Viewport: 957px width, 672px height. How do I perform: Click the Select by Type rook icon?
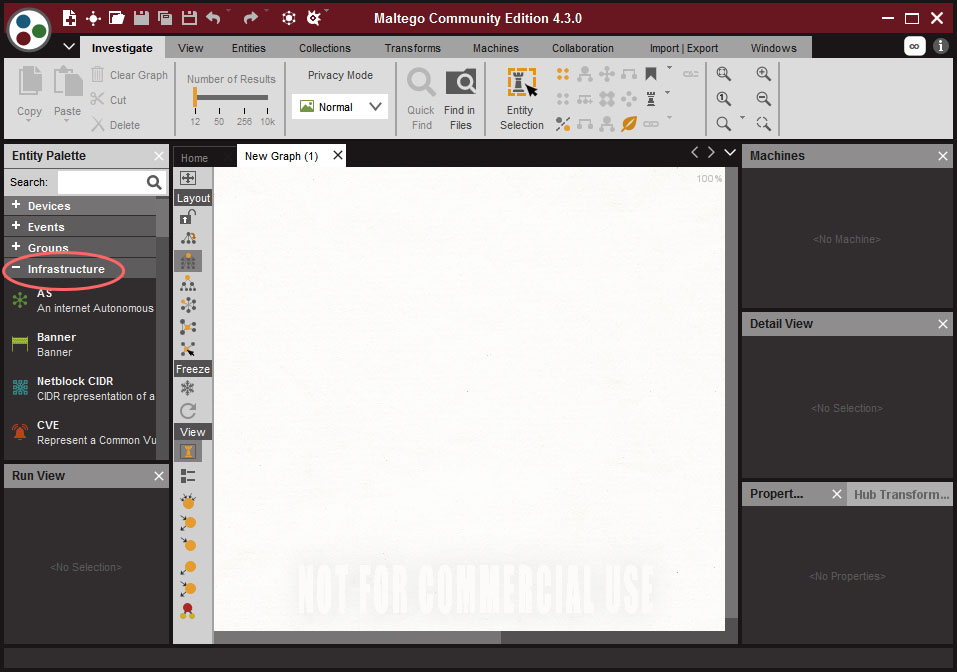[651, 99]
